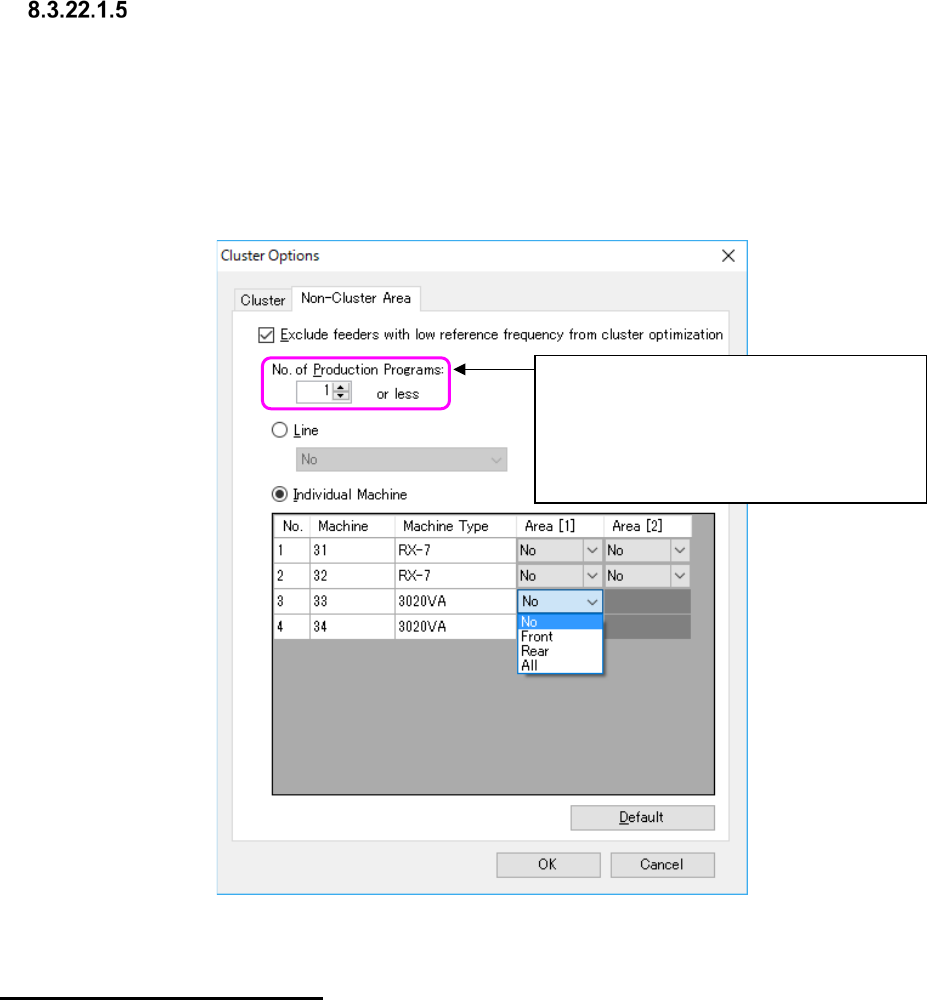Click the Machine Type column header
Viewport: 927px width, 1000px height.
(x=455, y=526)
